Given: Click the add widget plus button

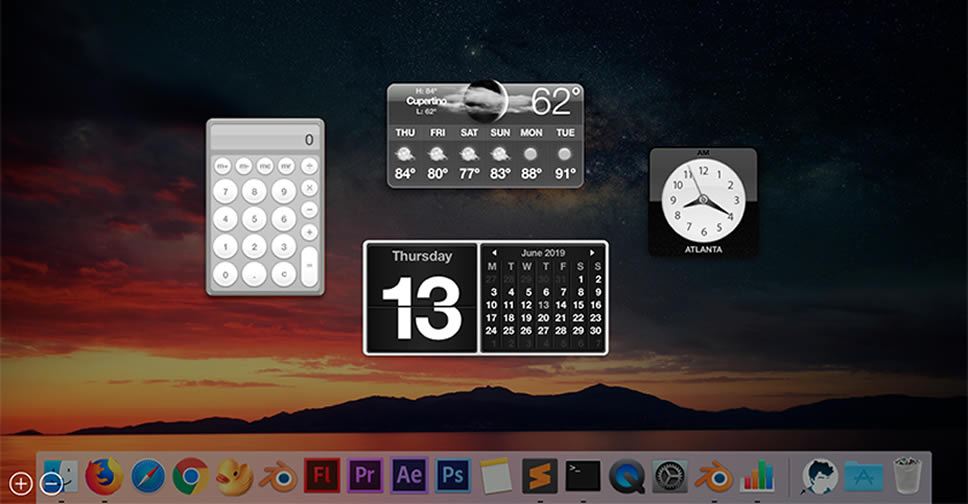Looking at the screenshot, I should [x=20, y=484].
